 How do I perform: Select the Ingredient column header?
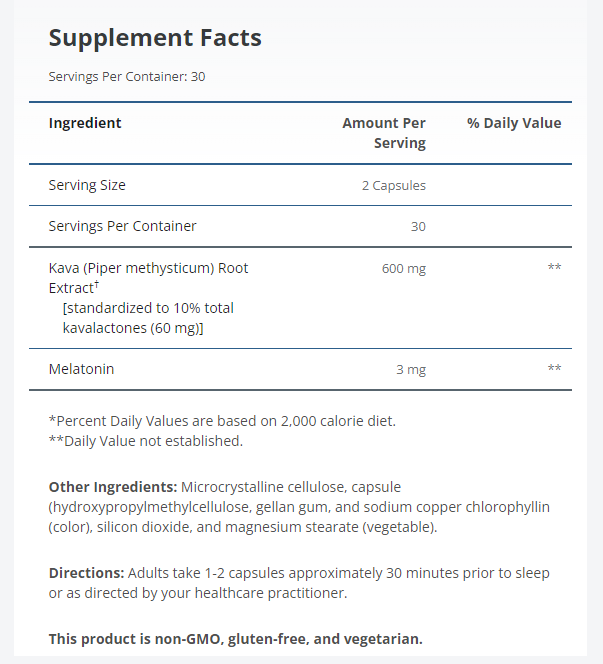coord(85,123)
